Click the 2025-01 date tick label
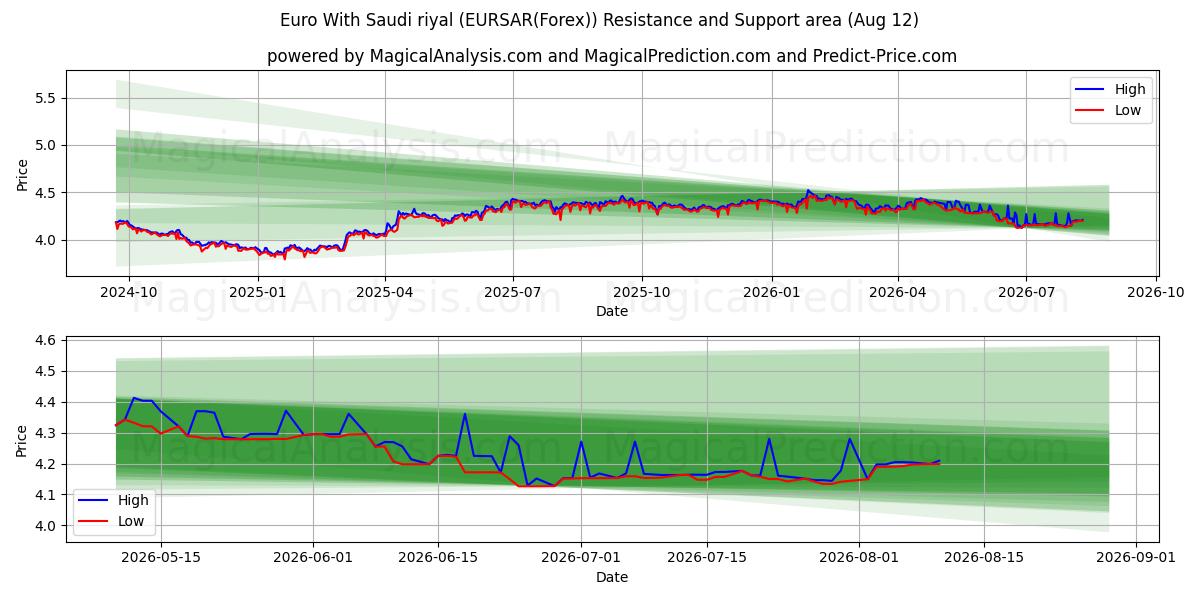 pyautogui.click(x=258, y=293)
